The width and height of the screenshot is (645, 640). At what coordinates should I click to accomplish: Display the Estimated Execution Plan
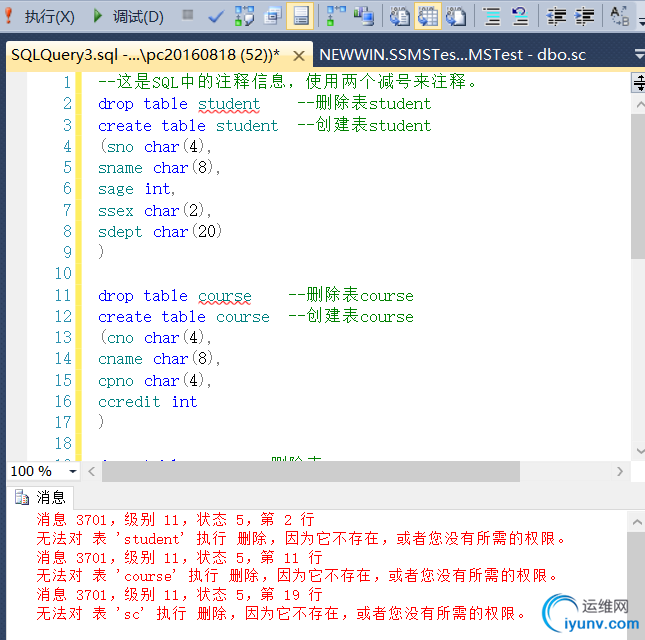[x=244, y=16]
